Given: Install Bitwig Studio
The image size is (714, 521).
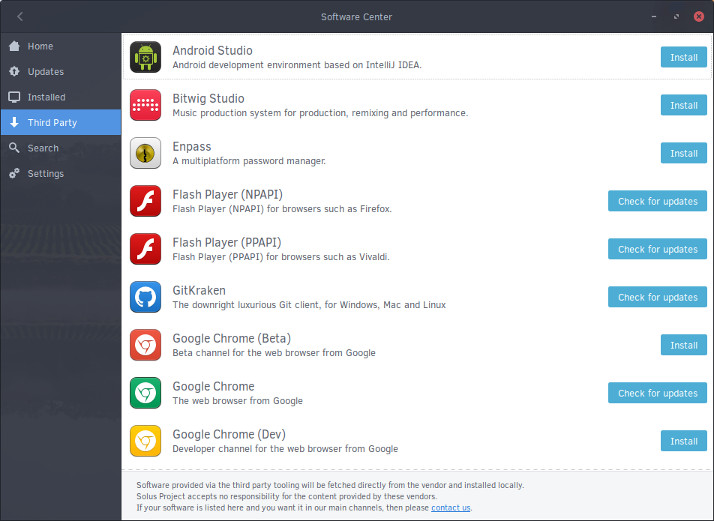Looking at the screenshot, I should point(683,105).
